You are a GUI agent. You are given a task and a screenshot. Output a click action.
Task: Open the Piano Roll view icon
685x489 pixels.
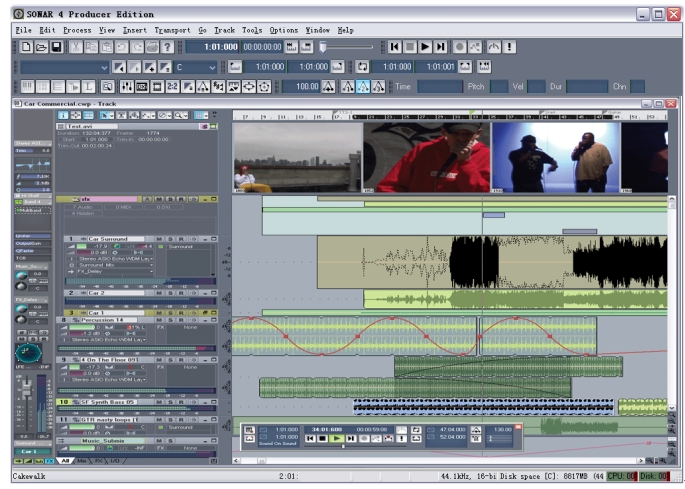click(27, 87)
